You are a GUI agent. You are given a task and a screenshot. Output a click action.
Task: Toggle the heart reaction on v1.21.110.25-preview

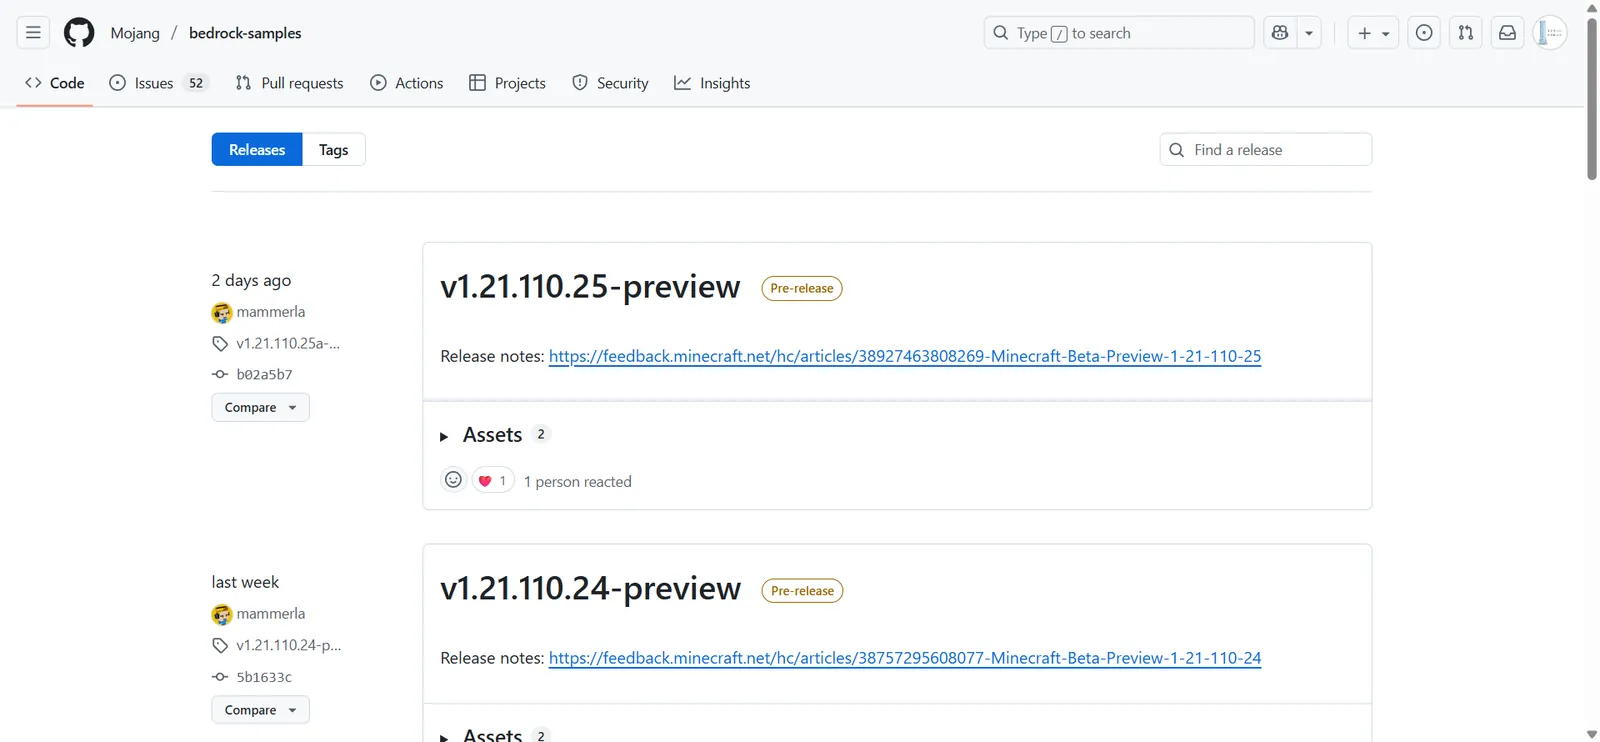point(493,481)
